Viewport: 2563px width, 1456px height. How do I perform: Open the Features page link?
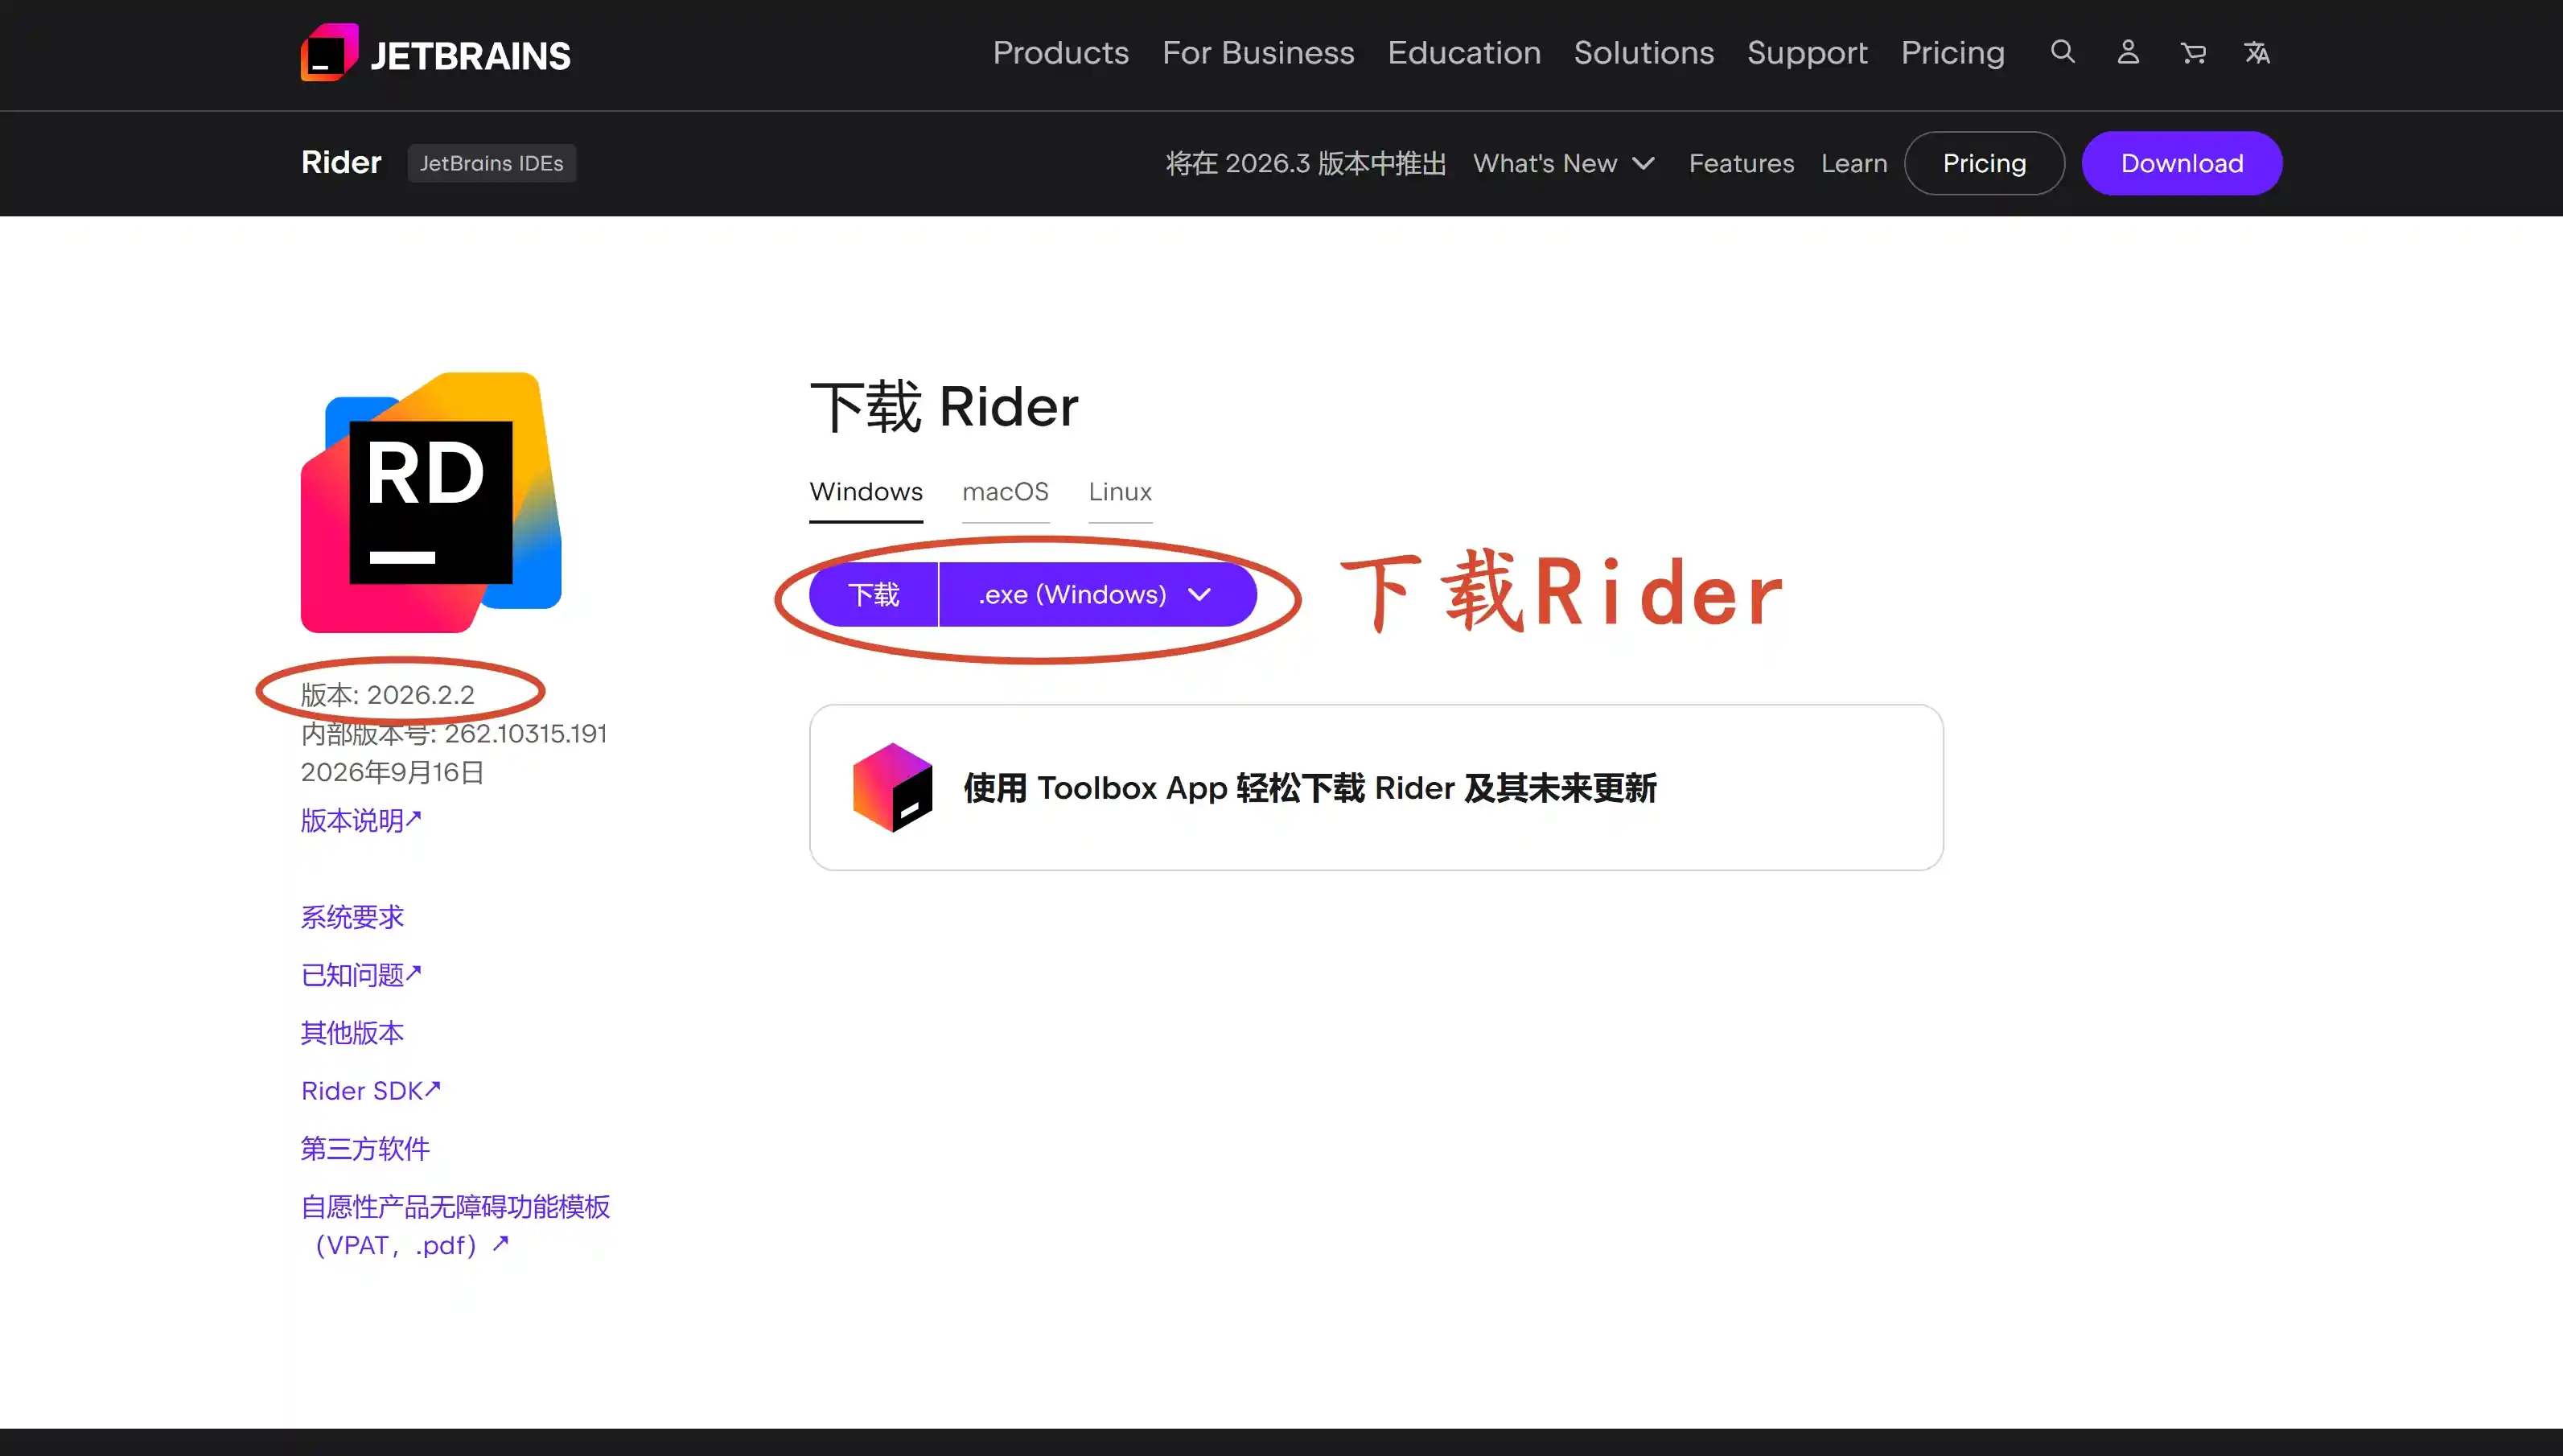[x=1741, y=163]
